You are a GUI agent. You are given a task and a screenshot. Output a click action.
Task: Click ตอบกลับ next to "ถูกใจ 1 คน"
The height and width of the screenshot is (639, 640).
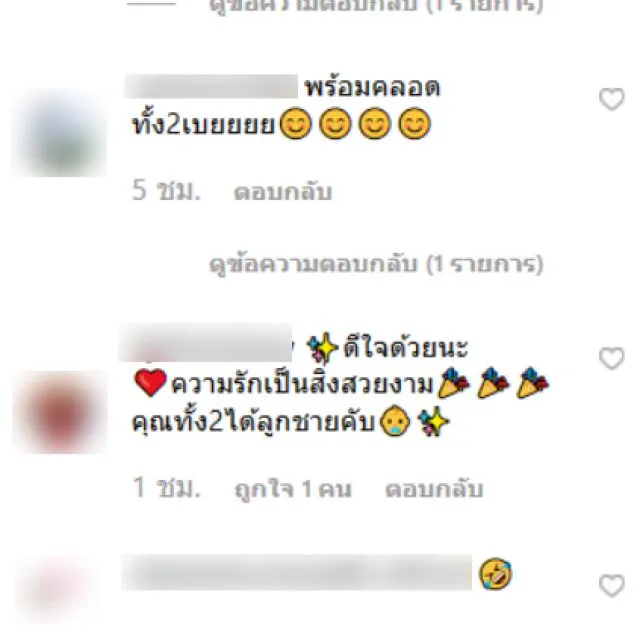click(x=434, y=489)
